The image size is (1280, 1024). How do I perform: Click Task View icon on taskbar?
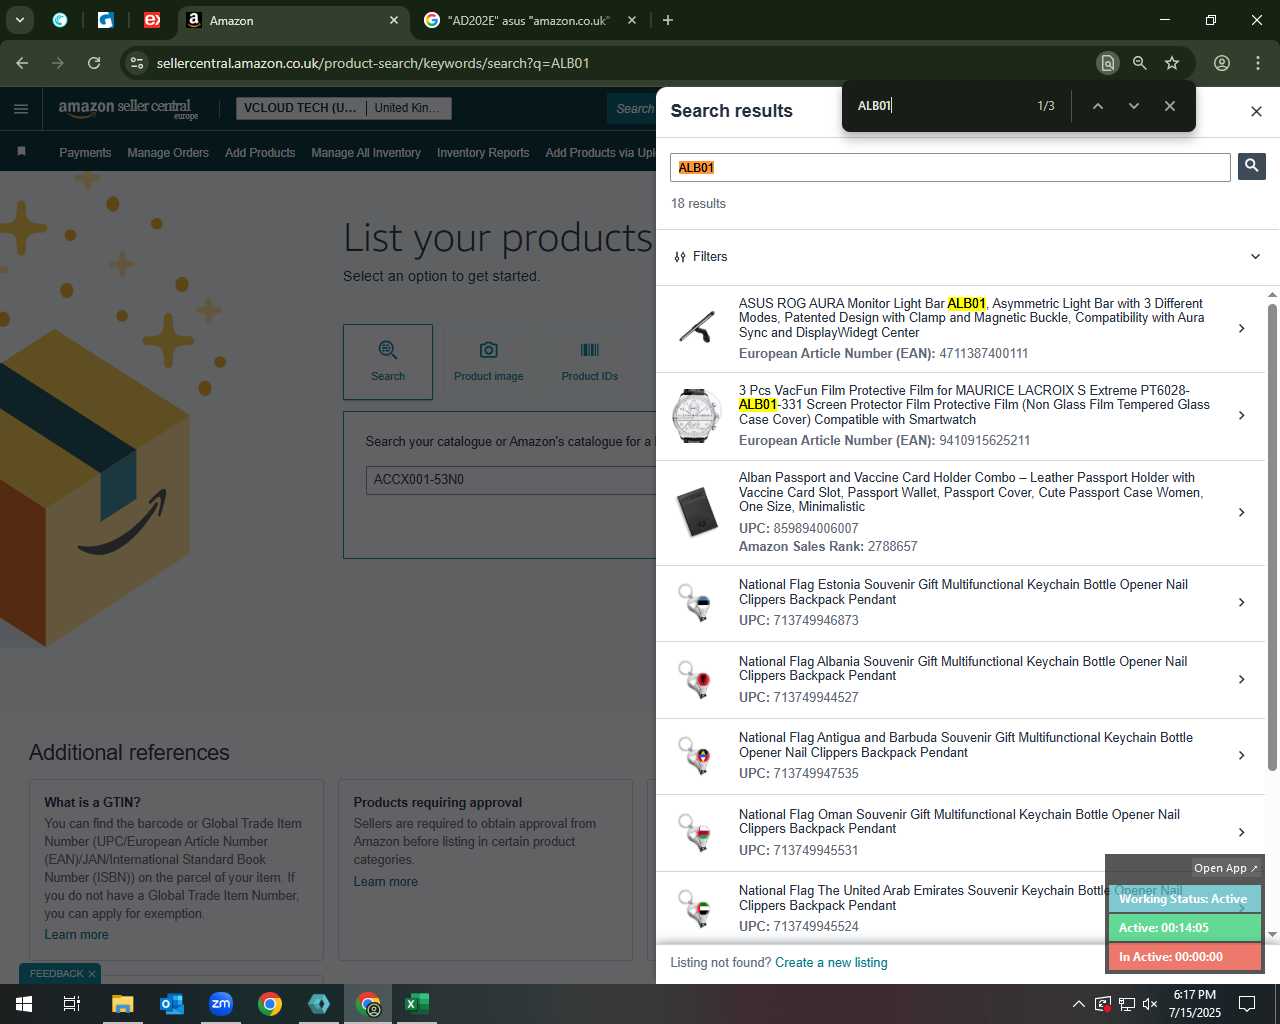click(x=72, y=1004)
